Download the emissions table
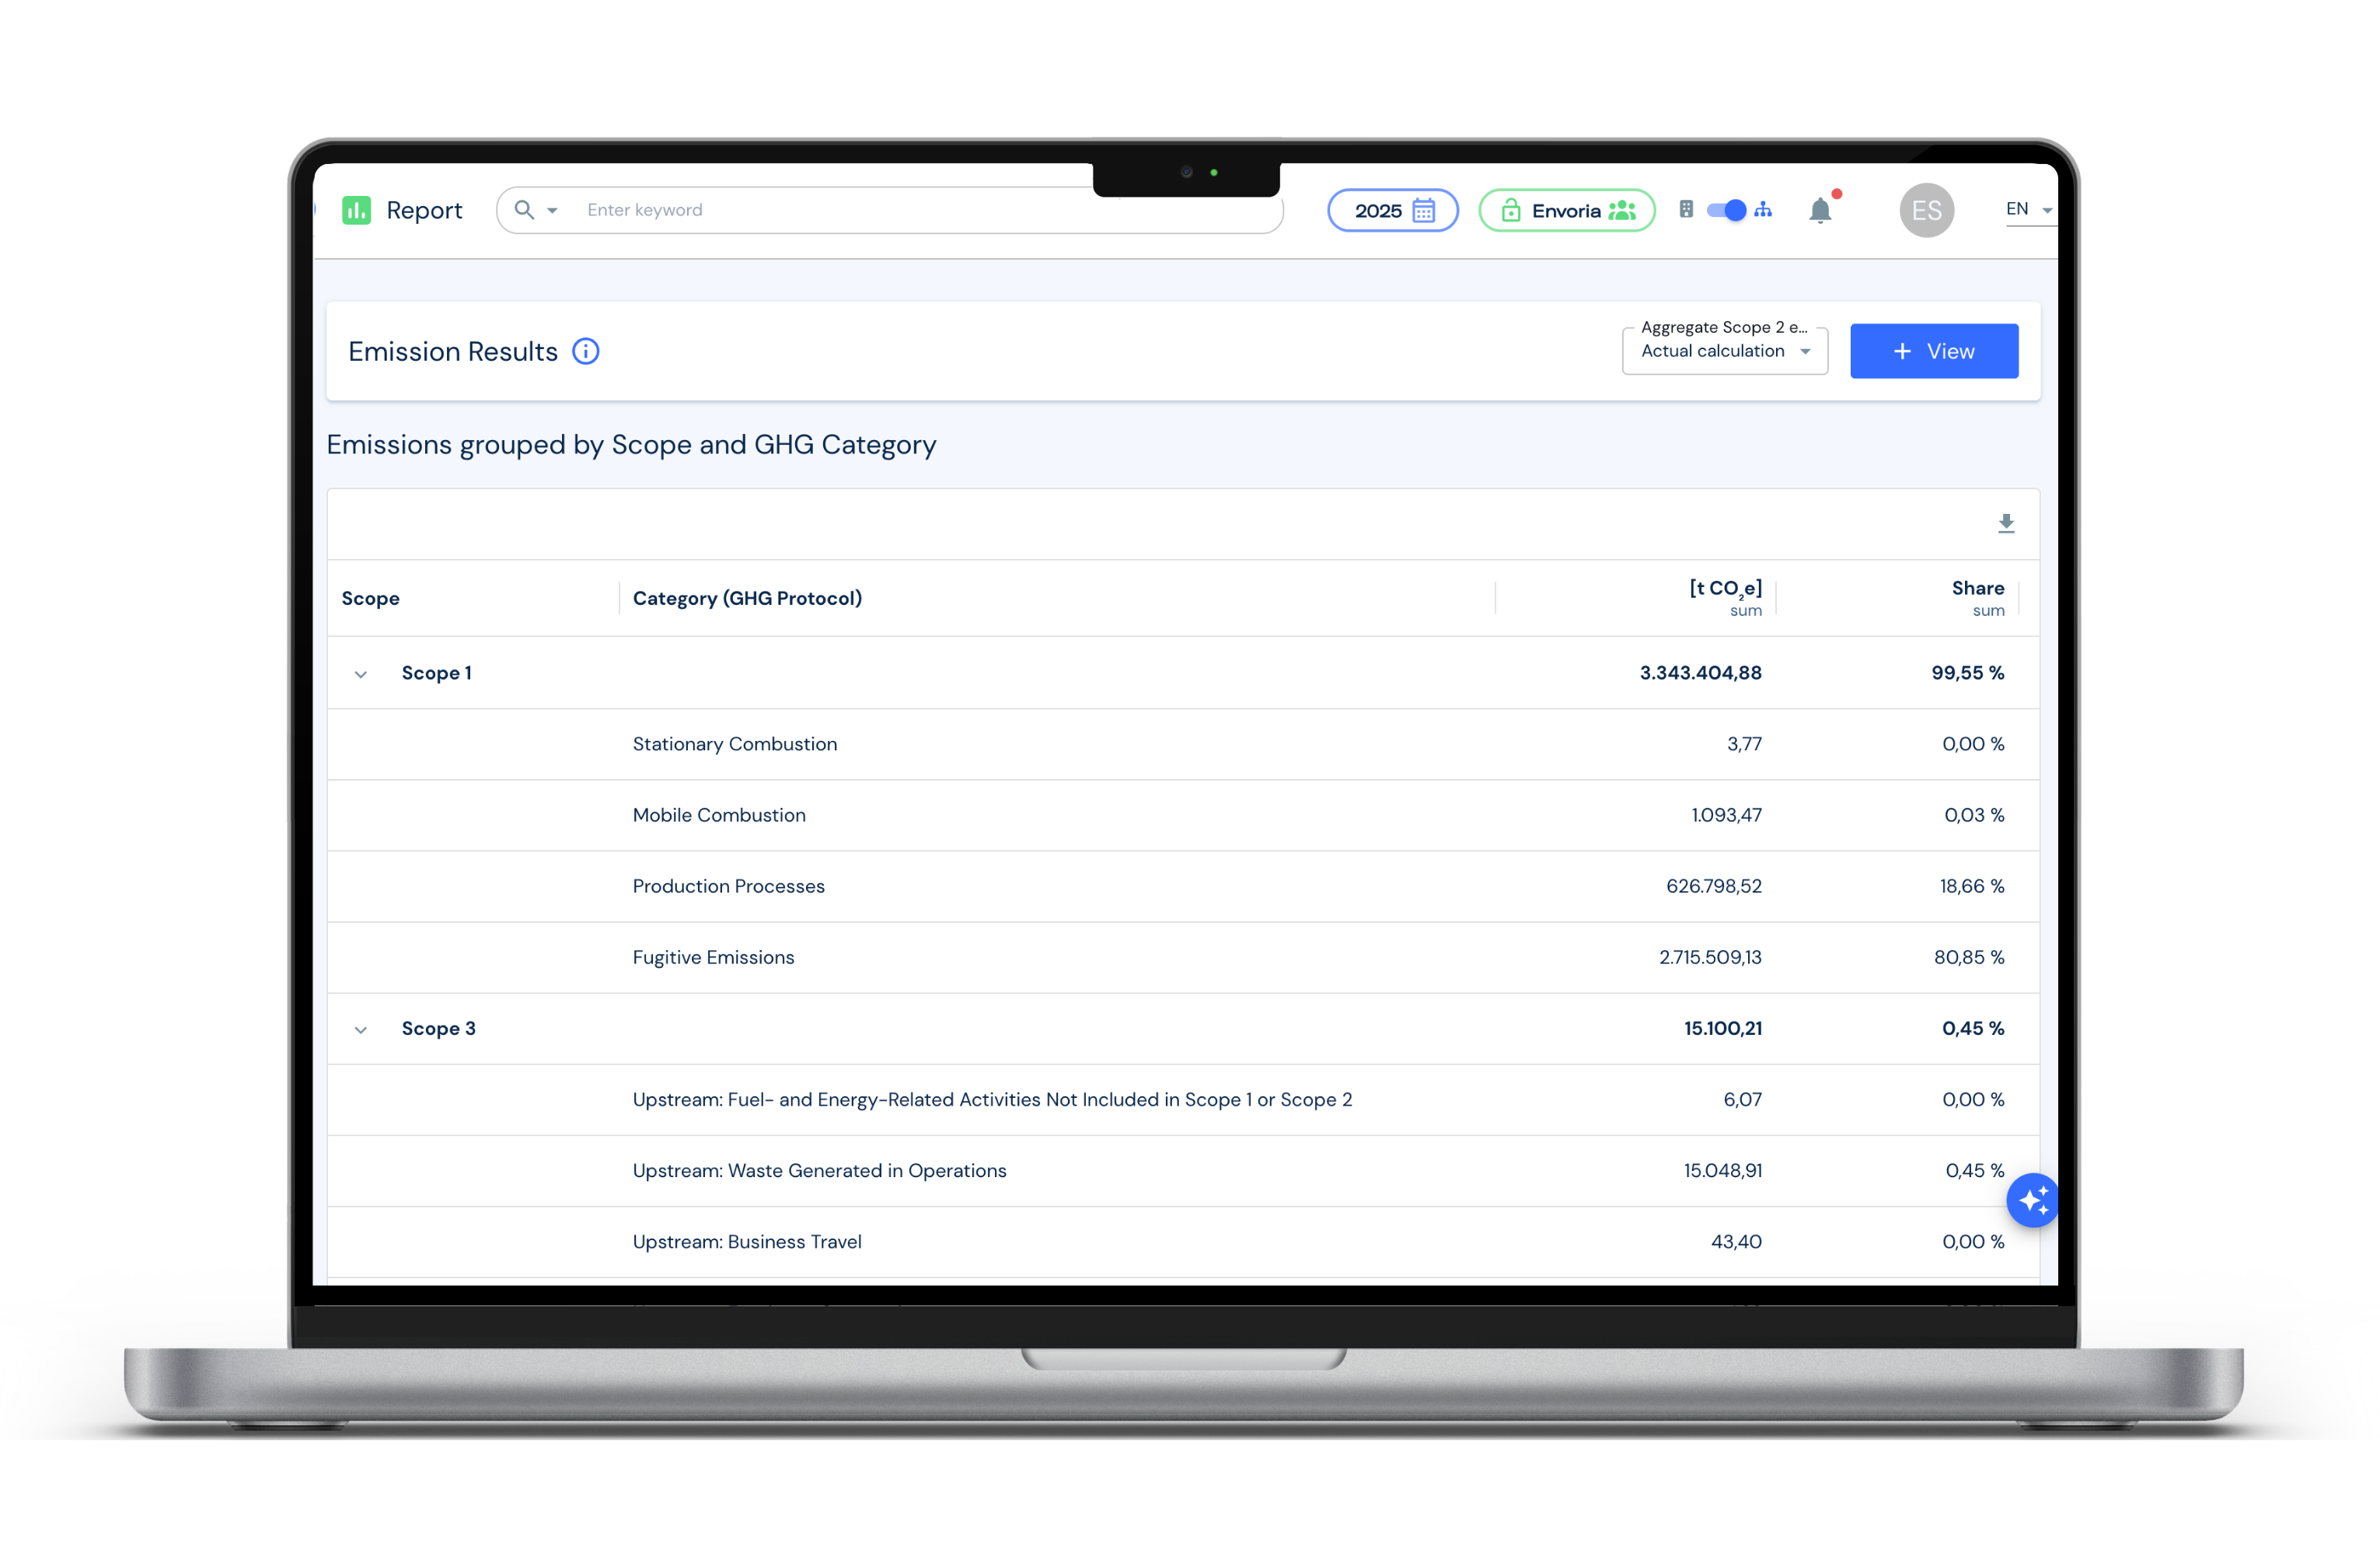 [2005, 524]
